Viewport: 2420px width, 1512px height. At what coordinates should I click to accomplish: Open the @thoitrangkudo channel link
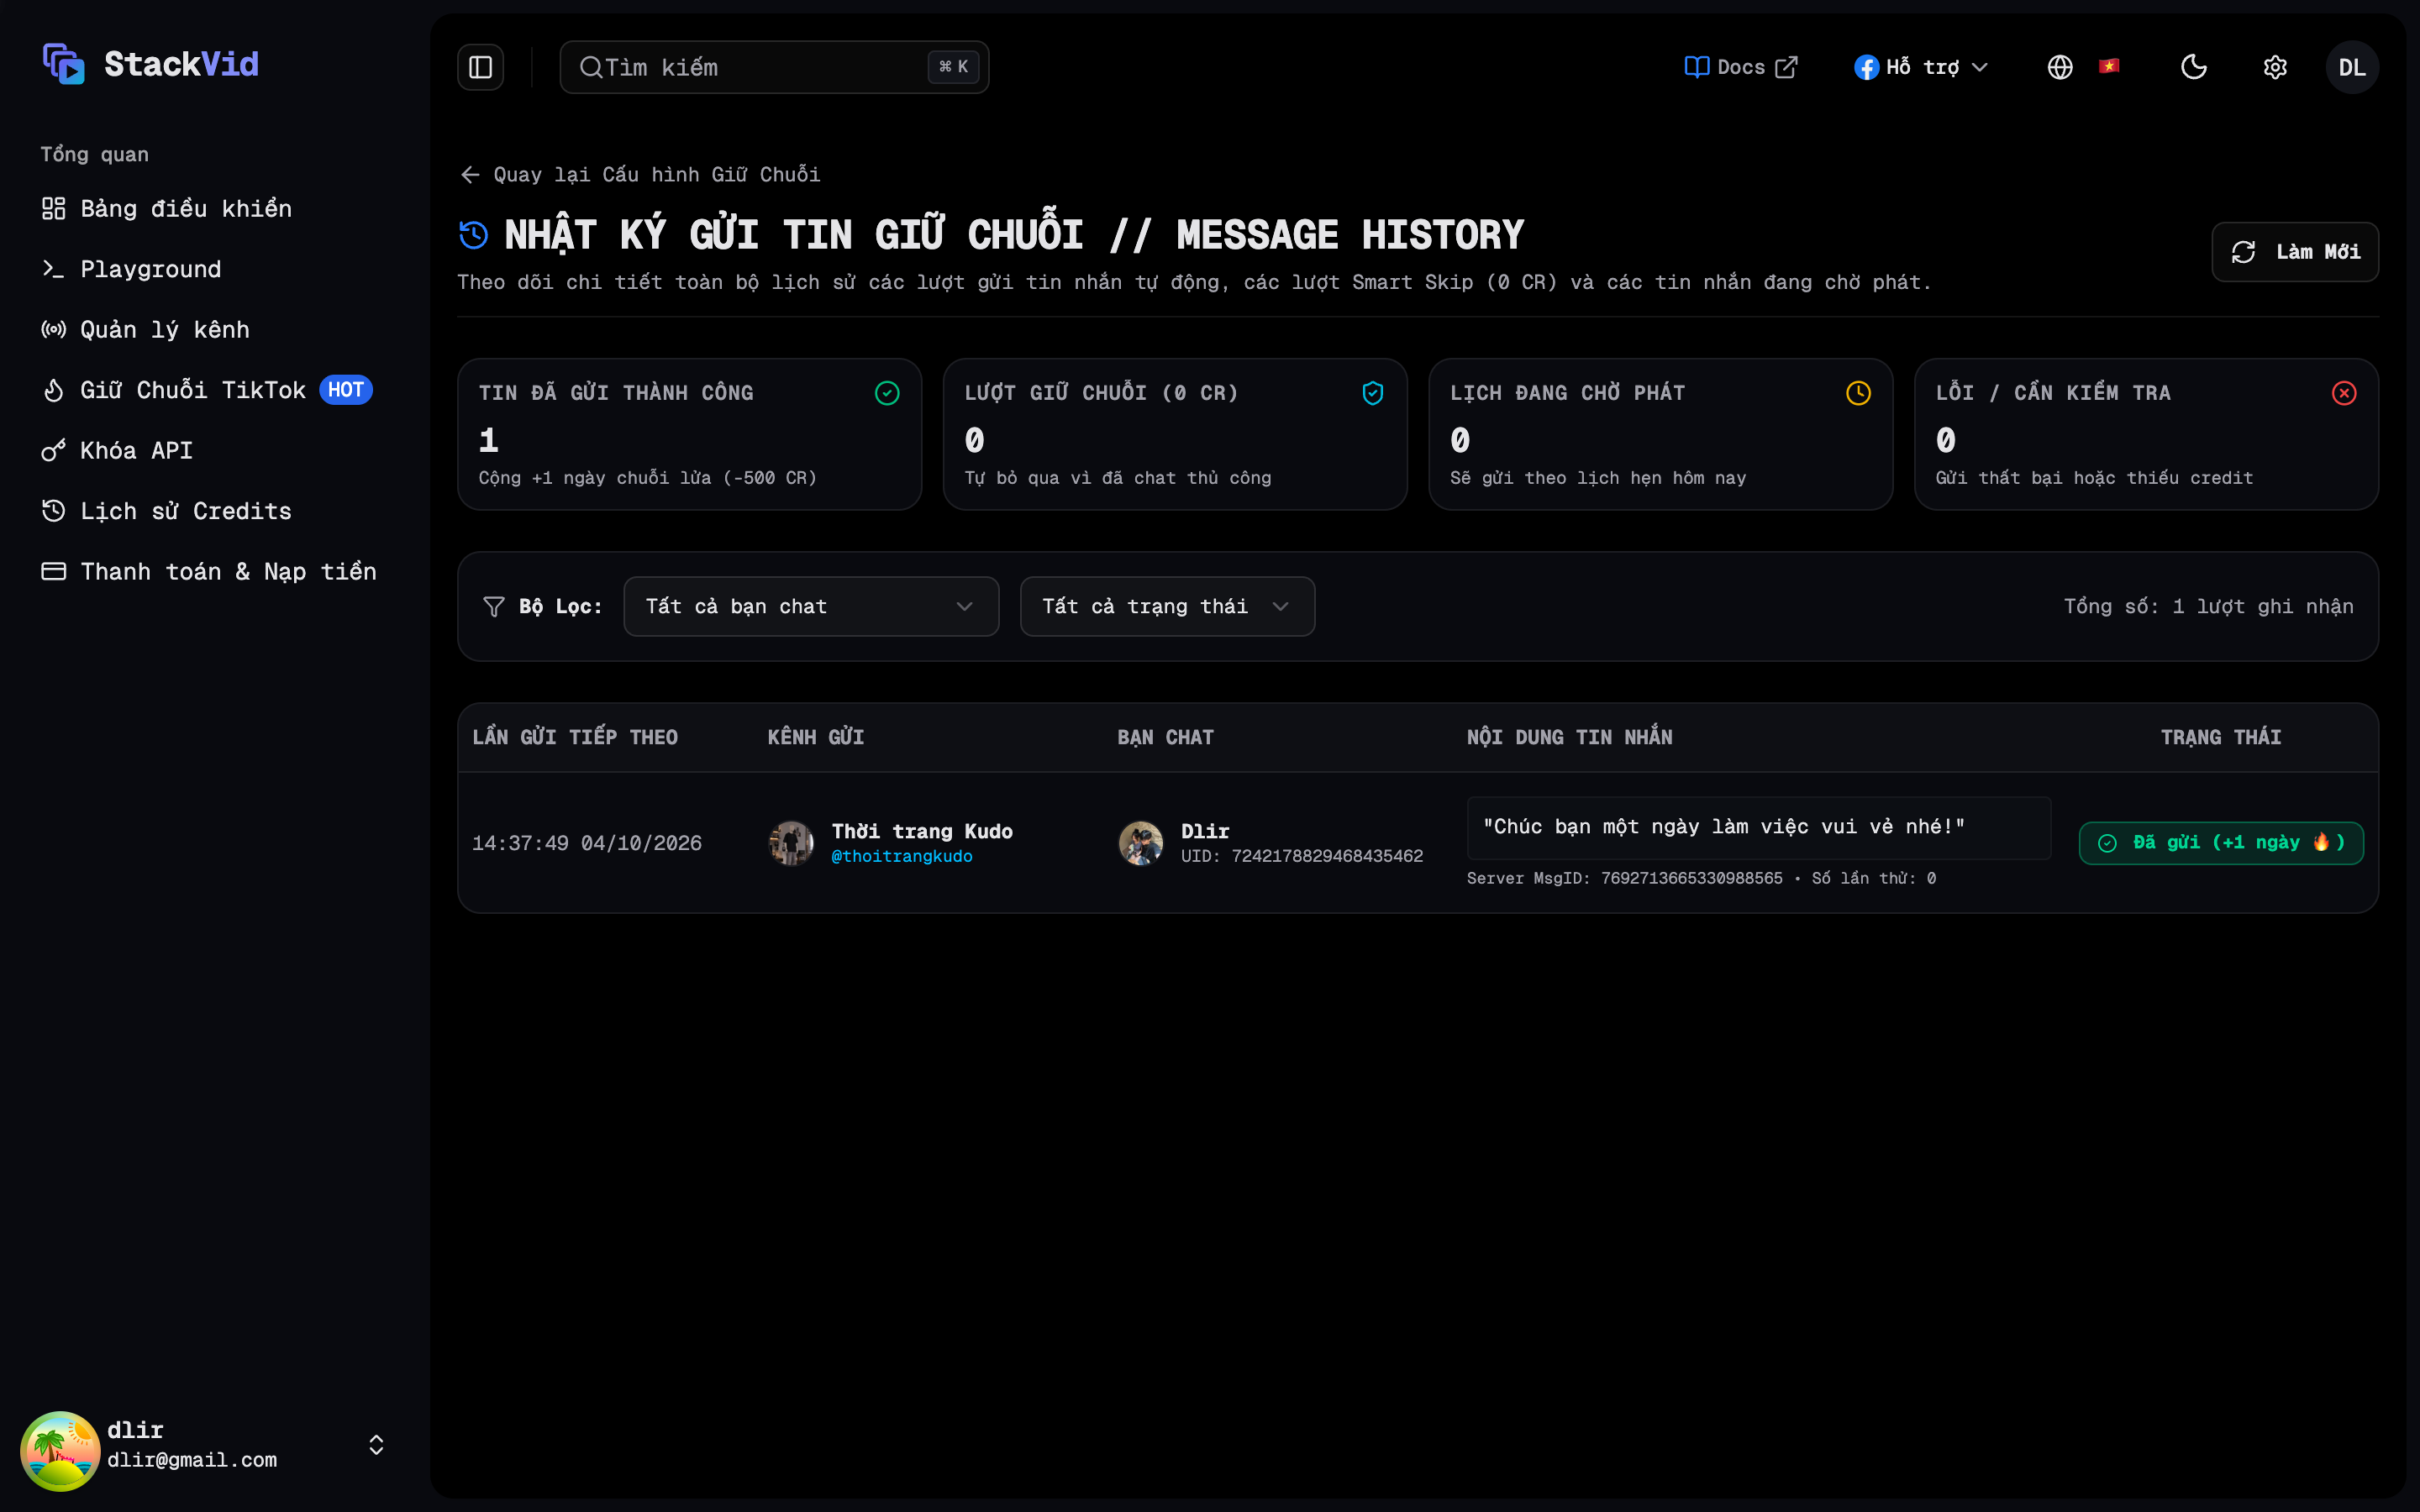pyautogui.click(x=902, y=856)
